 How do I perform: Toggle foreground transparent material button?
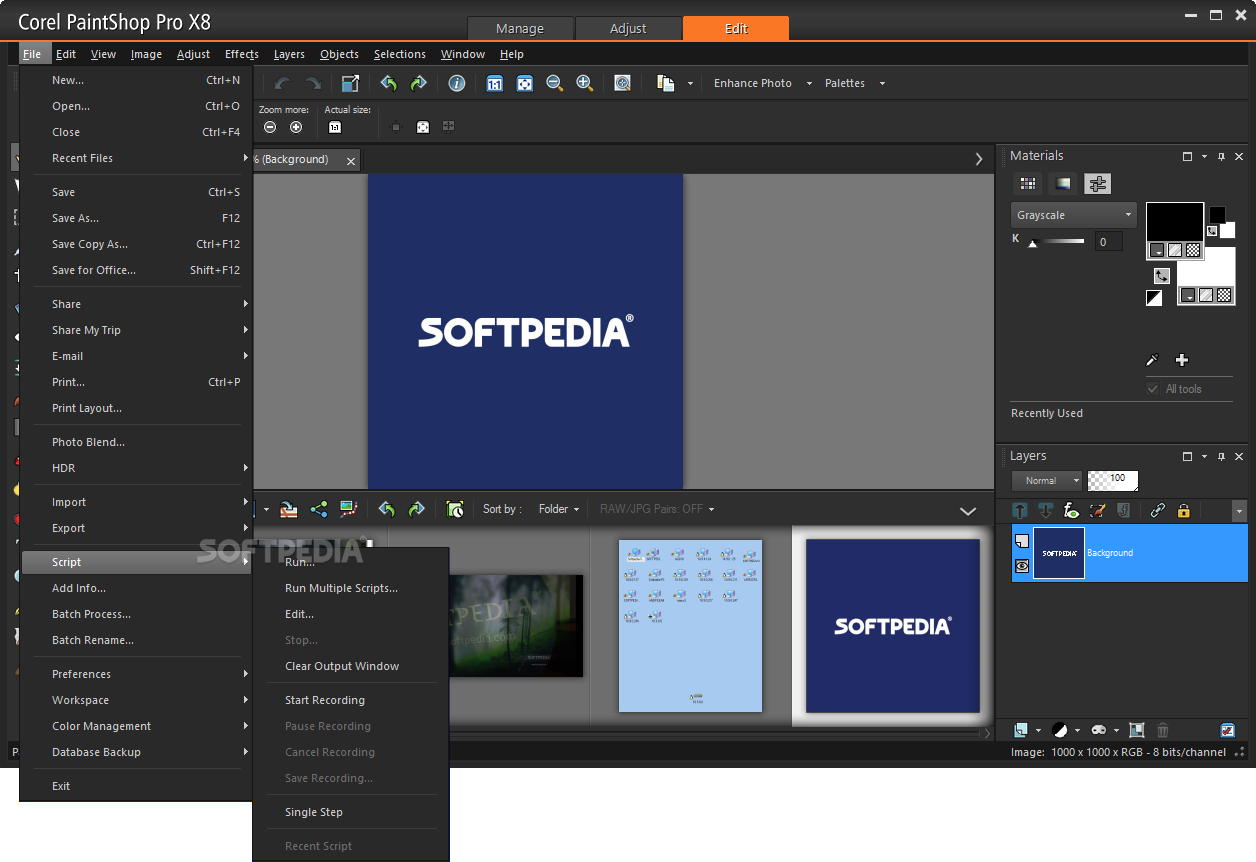tap(1193, 250)
